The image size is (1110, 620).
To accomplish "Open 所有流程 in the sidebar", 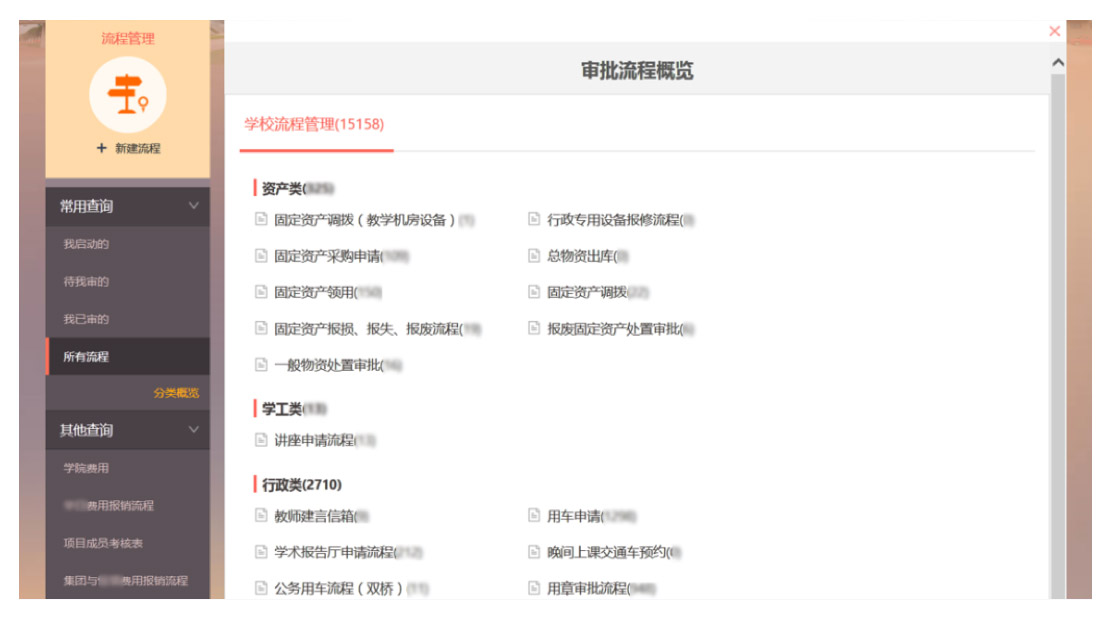I will pos(86,356).
